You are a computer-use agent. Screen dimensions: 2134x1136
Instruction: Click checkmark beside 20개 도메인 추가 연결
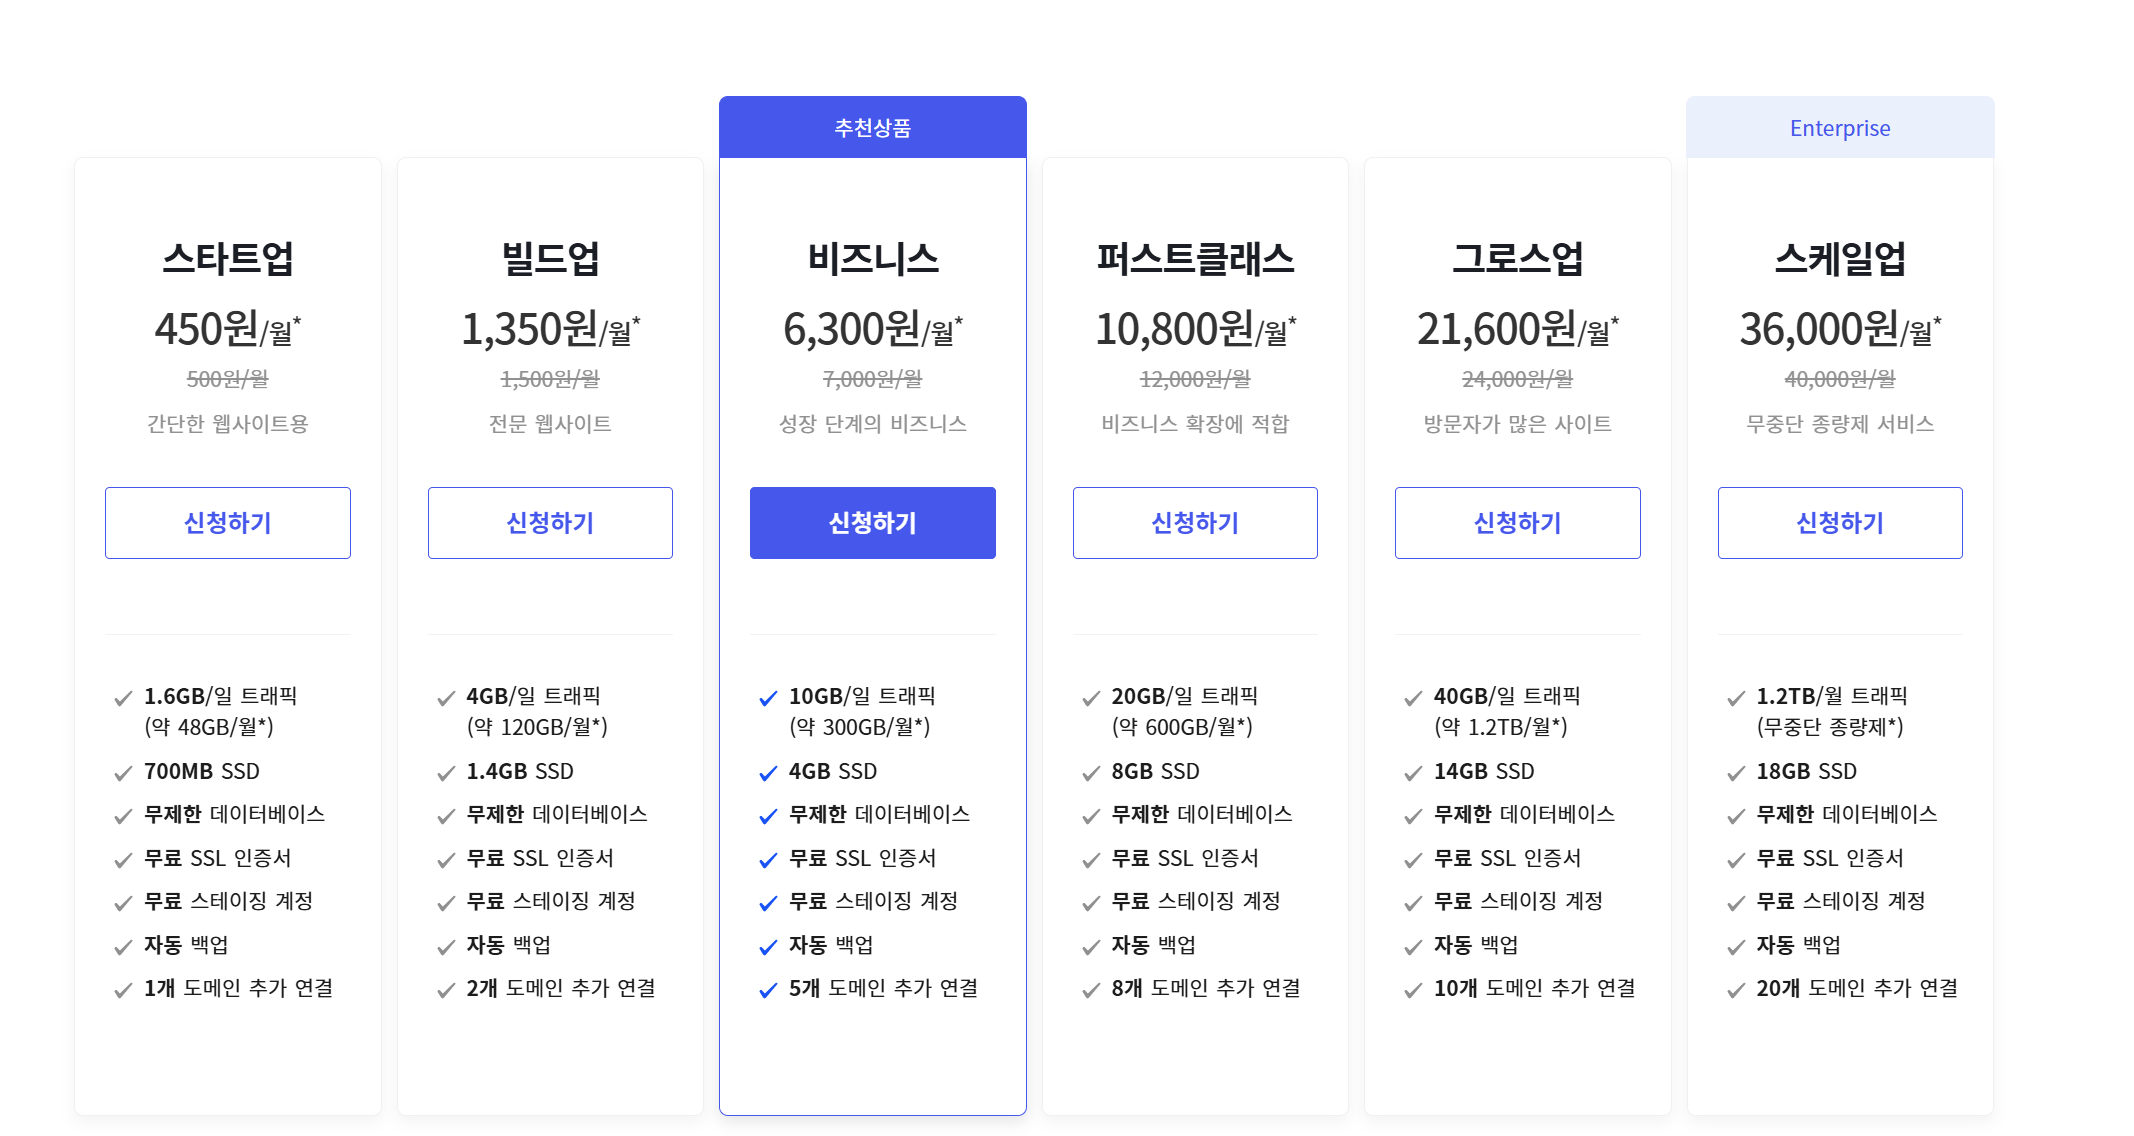[x=1736, y=990]
